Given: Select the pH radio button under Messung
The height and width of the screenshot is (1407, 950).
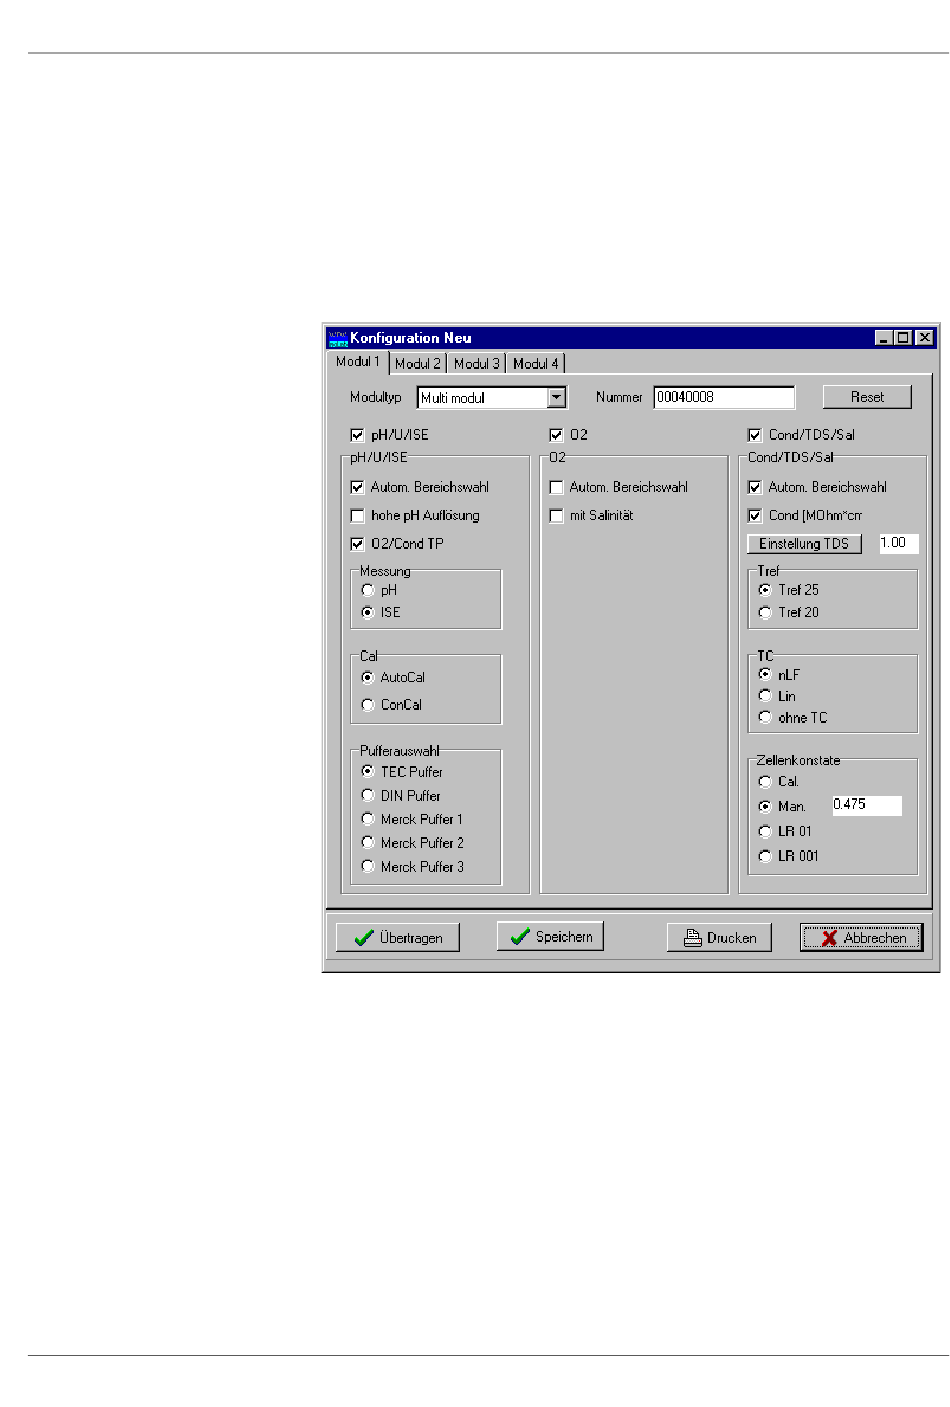Looking at the screenshot, I should coord(367,590).
